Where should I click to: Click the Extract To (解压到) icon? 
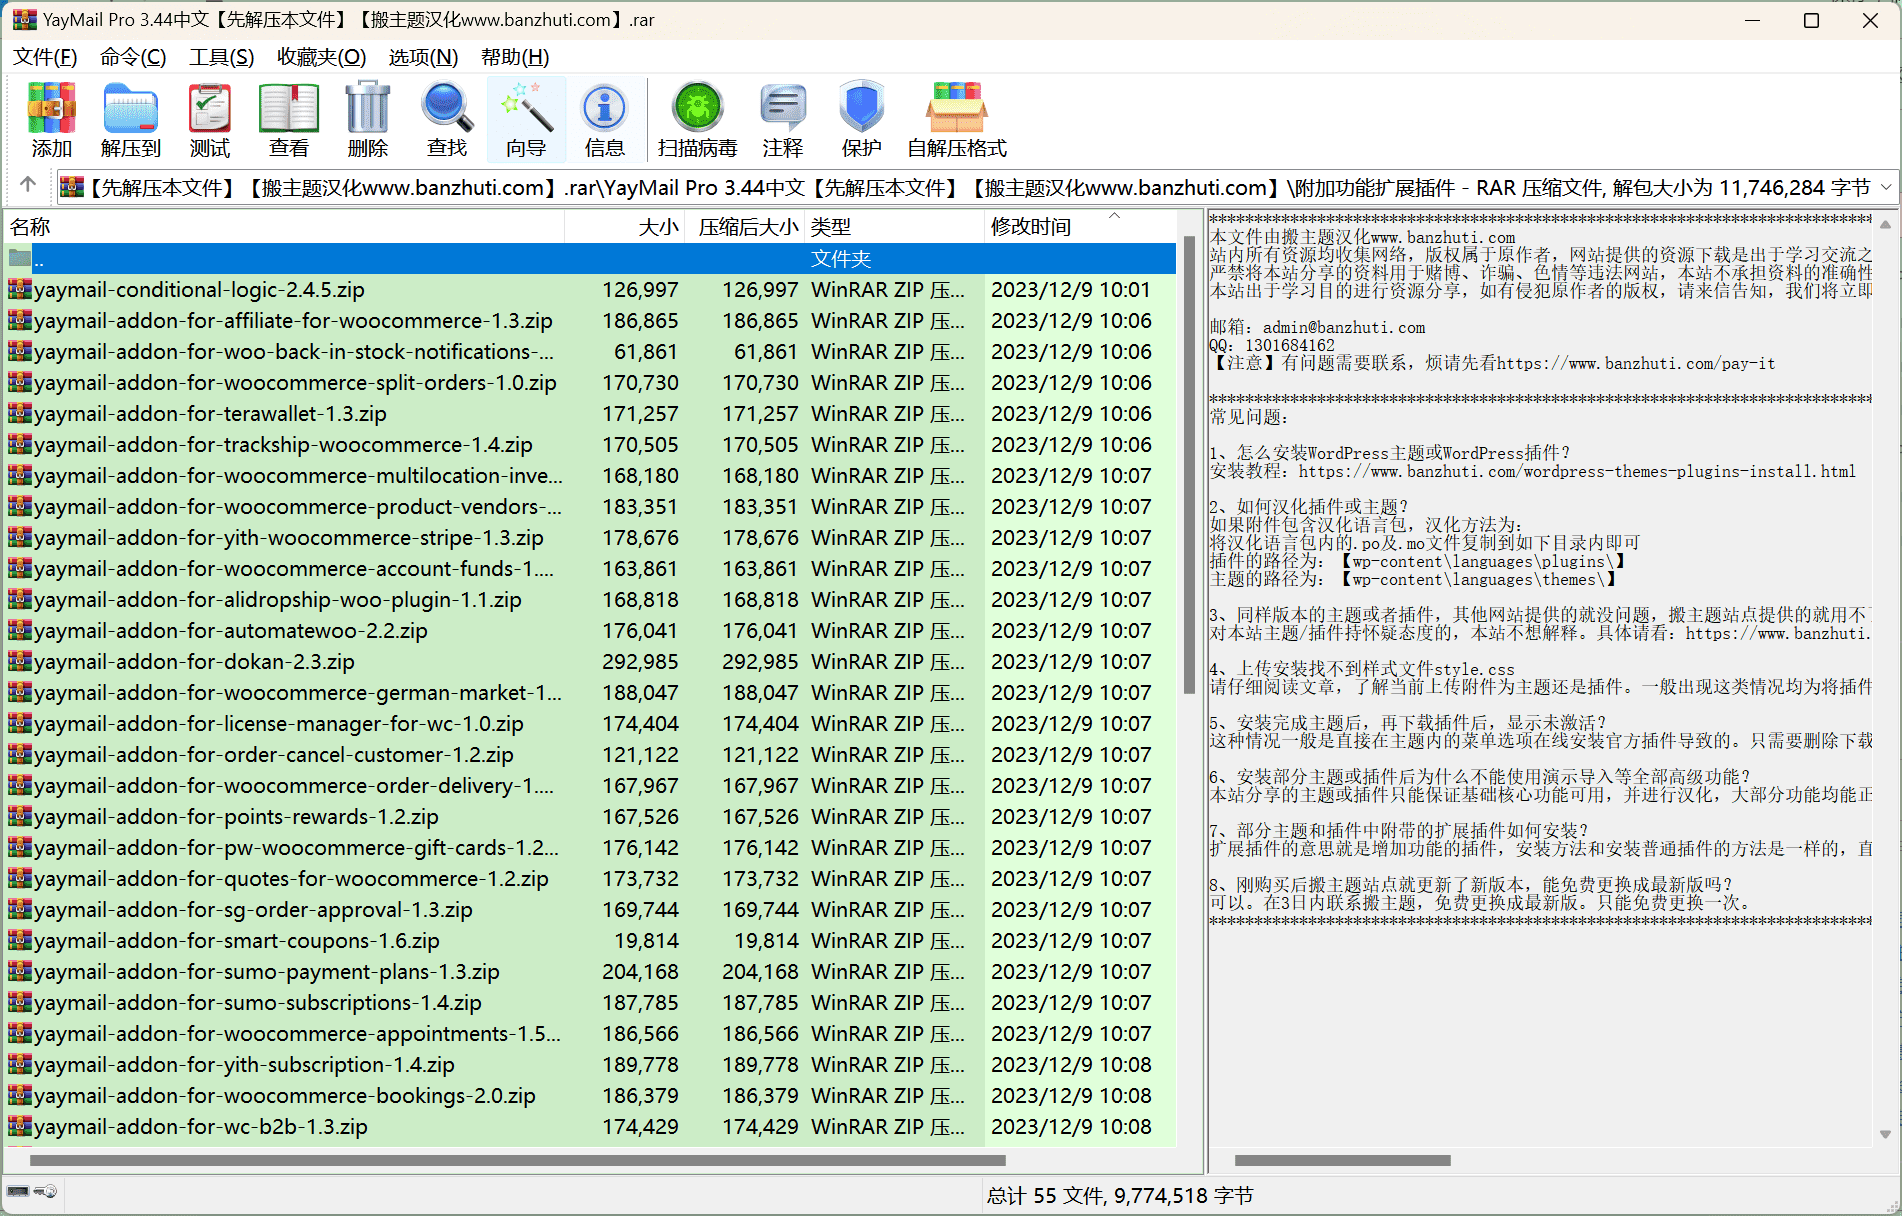[131, 120]
